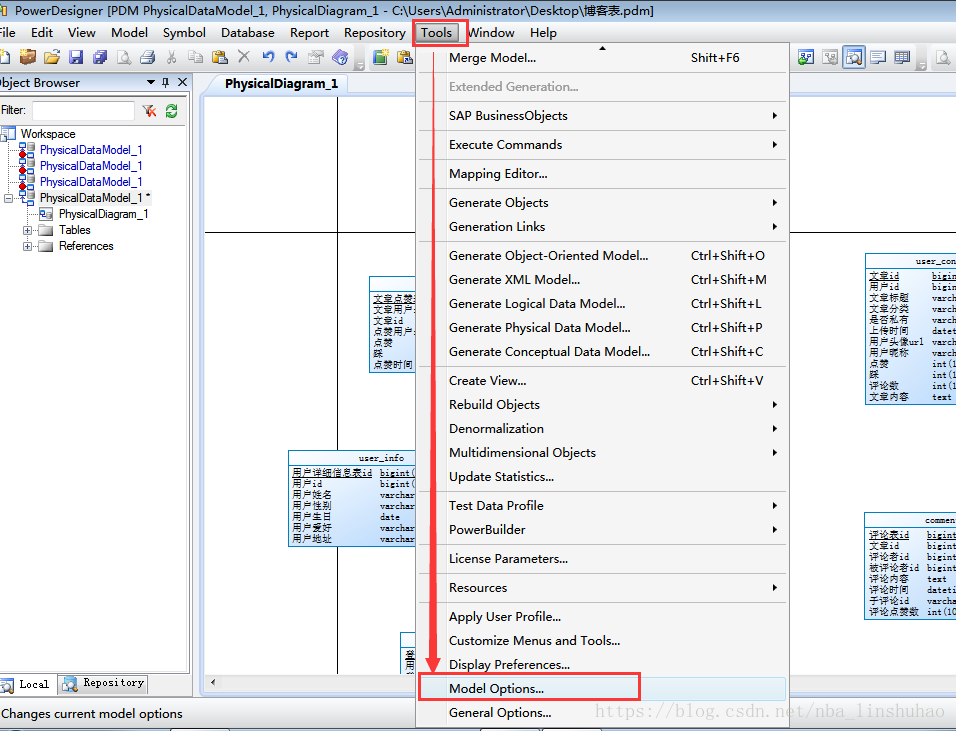Open the view toolbar overflow options
Screen dimensions: 956x731
point(922,63)
